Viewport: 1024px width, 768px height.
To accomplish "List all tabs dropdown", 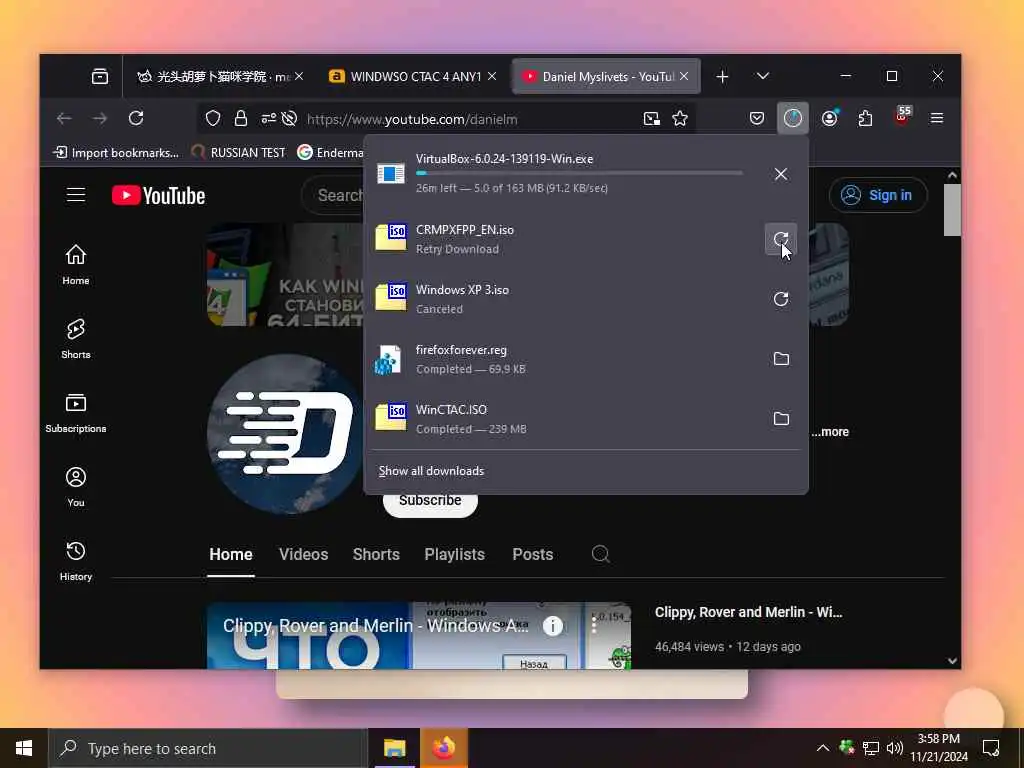I will 762,76.
